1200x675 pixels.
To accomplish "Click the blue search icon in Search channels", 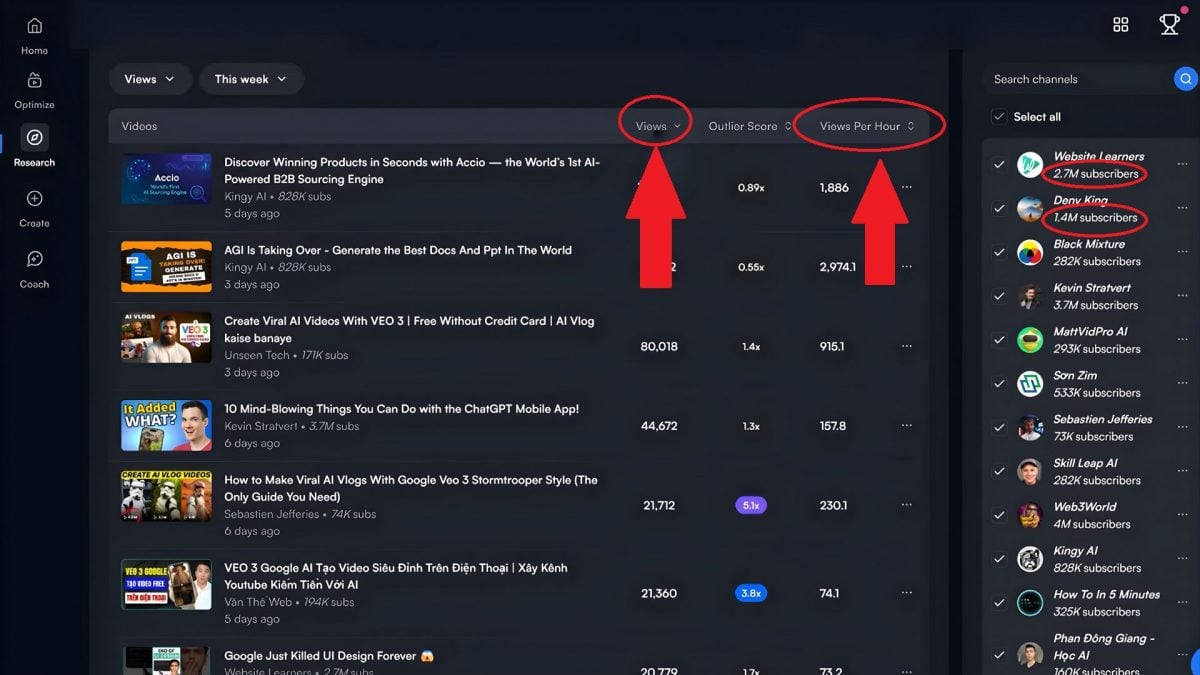I will click(1185, 78).
